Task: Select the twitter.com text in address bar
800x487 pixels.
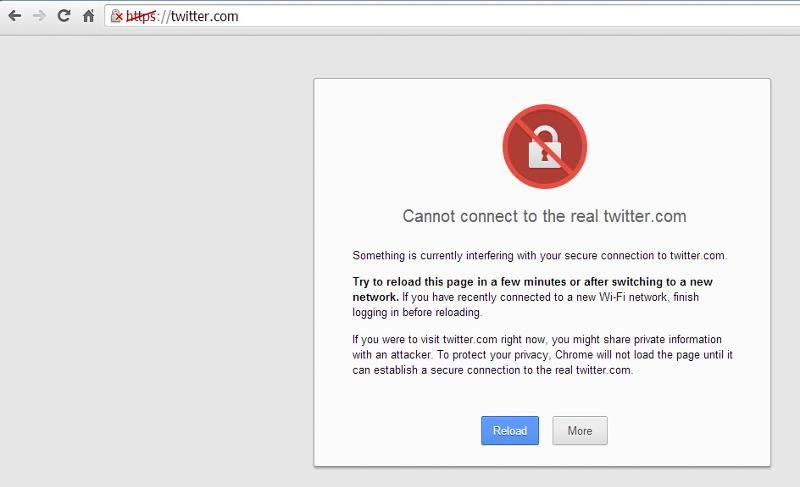Action: click(205, 16)
